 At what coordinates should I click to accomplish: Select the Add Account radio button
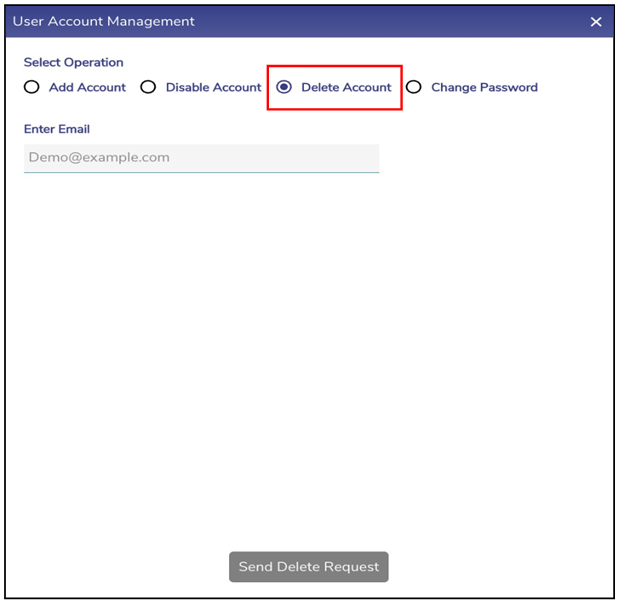(32, 87)
